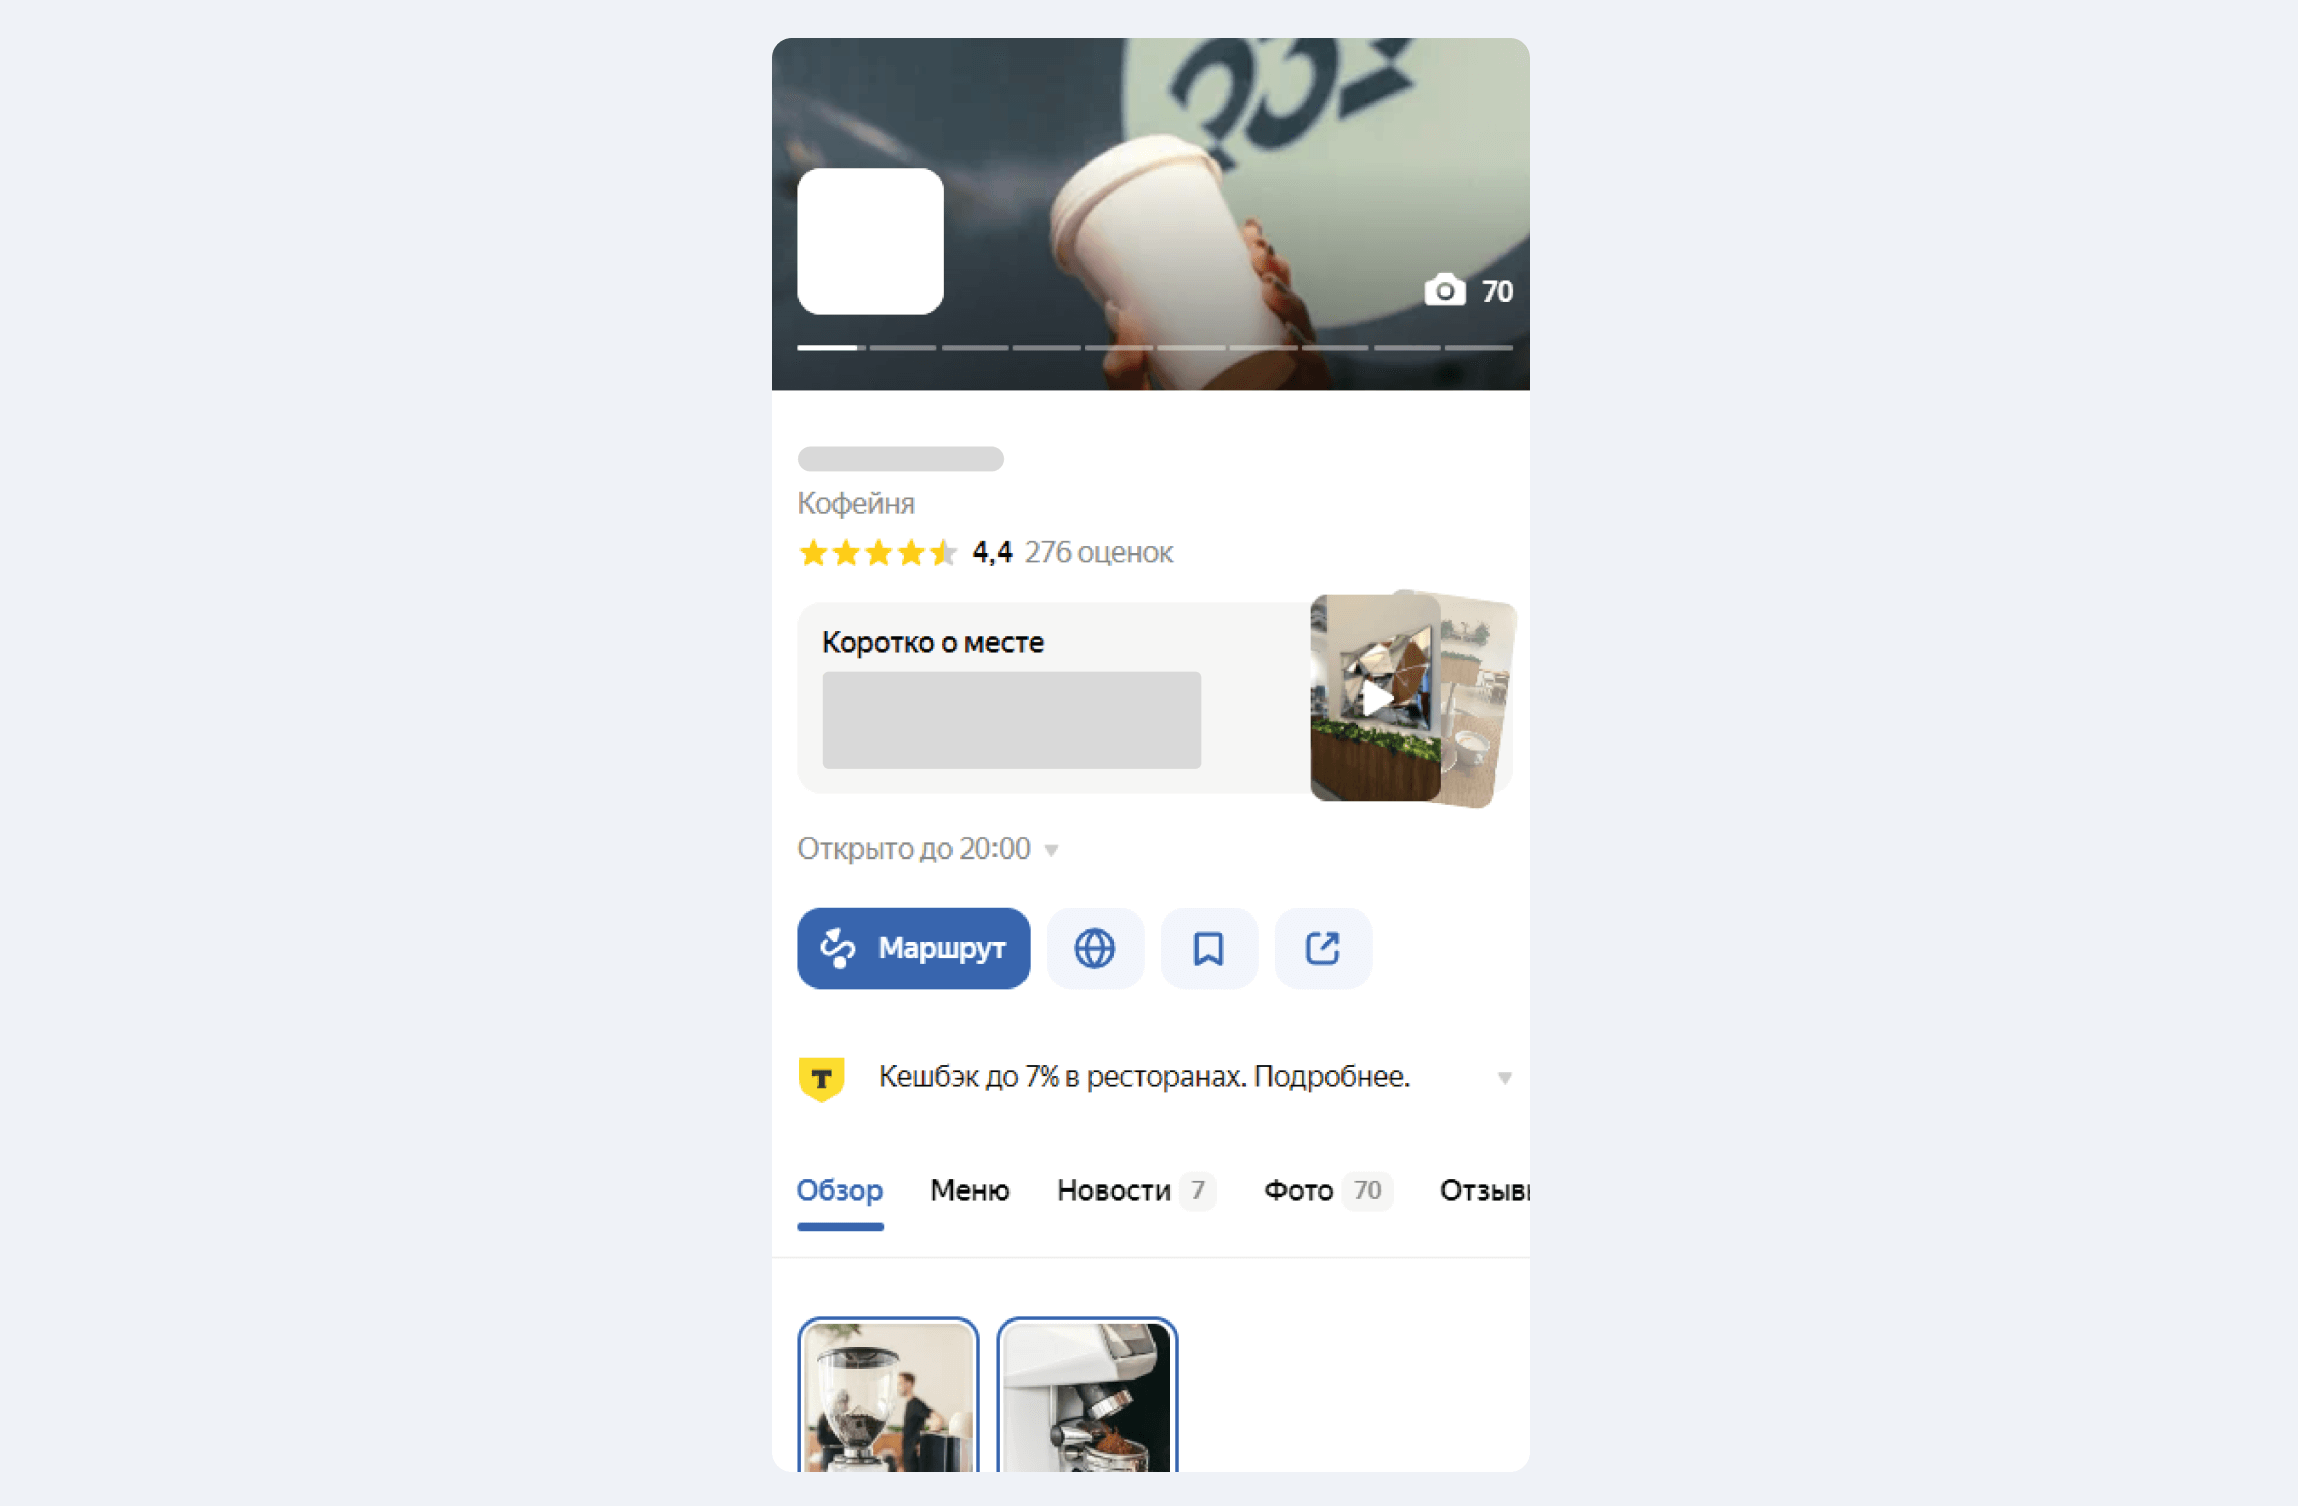Open the Фото tab
2298x1506 pixels.
point(1328,1190)
